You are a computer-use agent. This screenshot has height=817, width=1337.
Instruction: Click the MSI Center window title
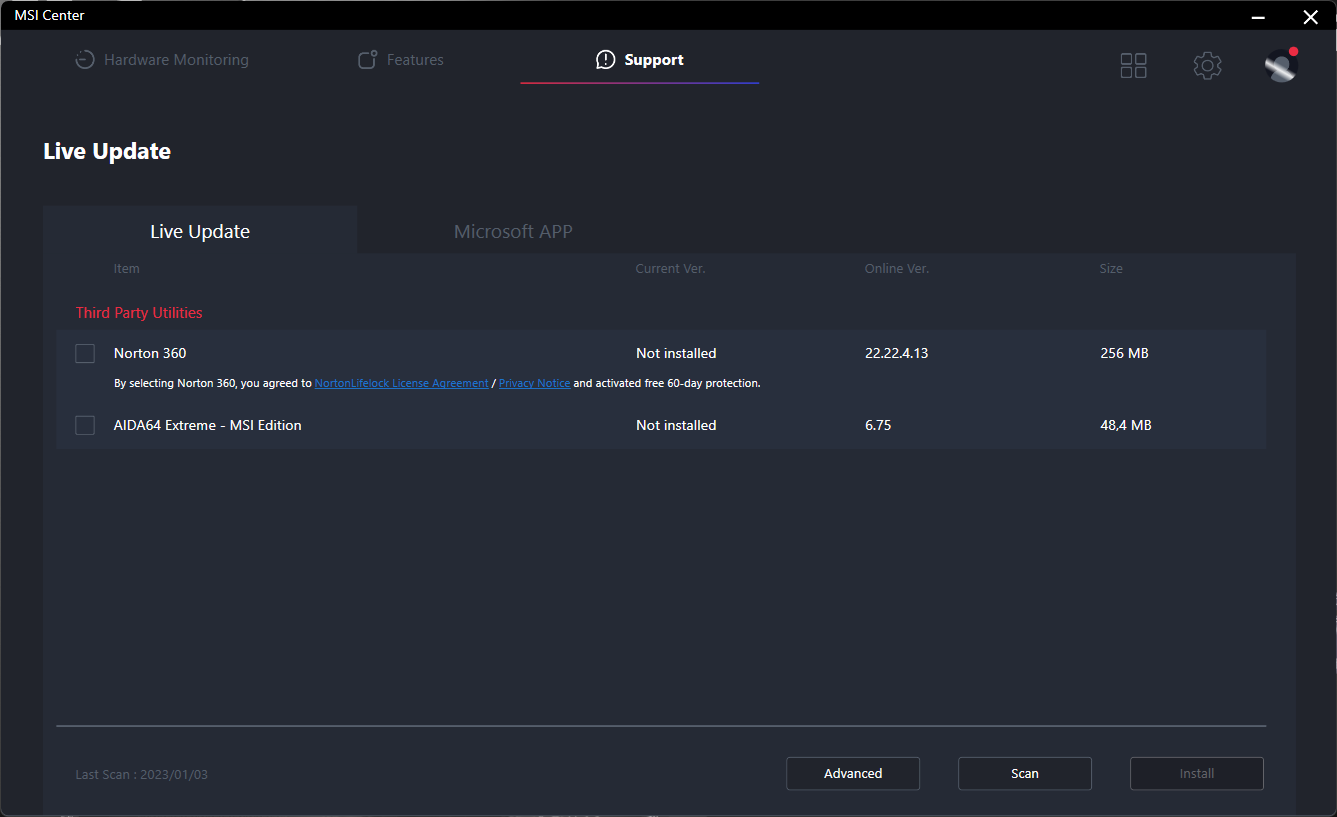pos(49,15)
